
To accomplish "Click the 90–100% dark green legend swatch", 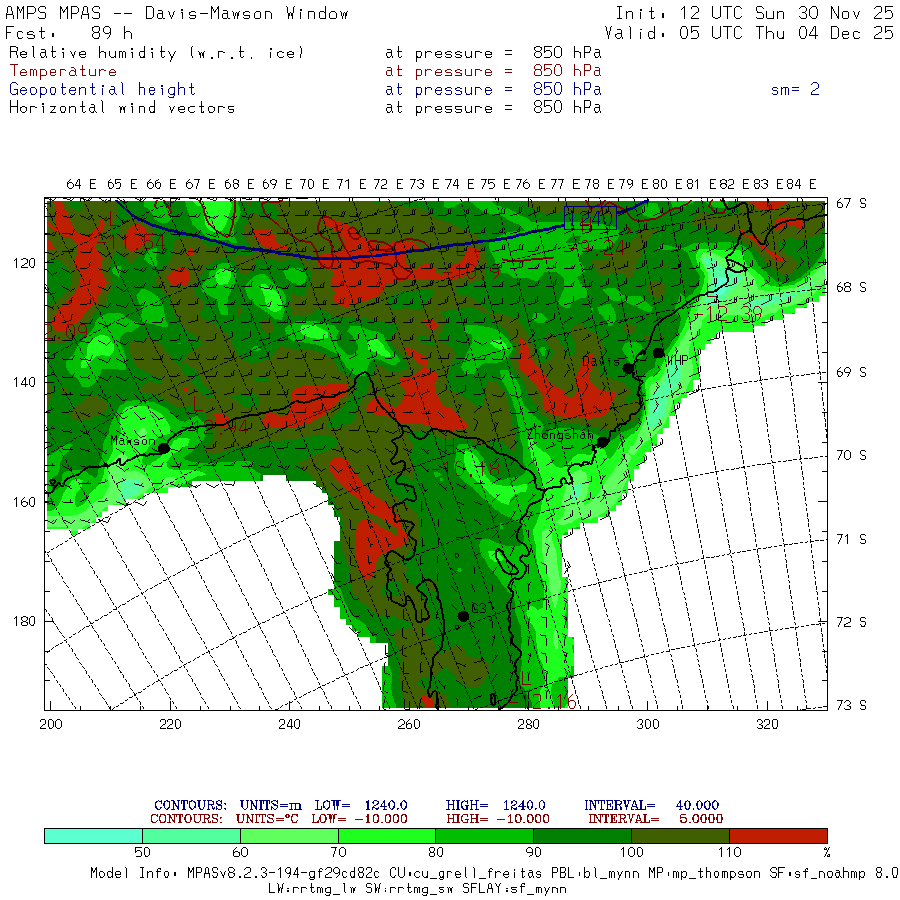I will (x=583, y=836).
